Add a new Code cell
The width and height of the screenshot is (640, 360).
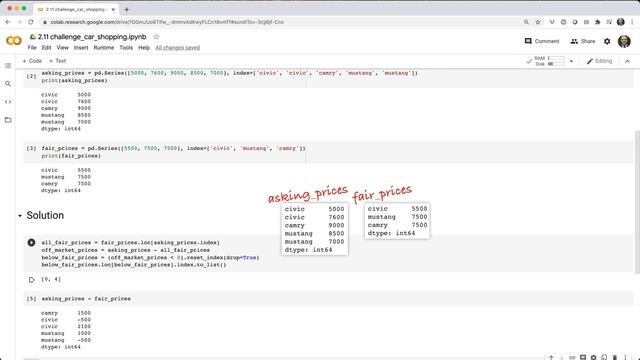32,61
